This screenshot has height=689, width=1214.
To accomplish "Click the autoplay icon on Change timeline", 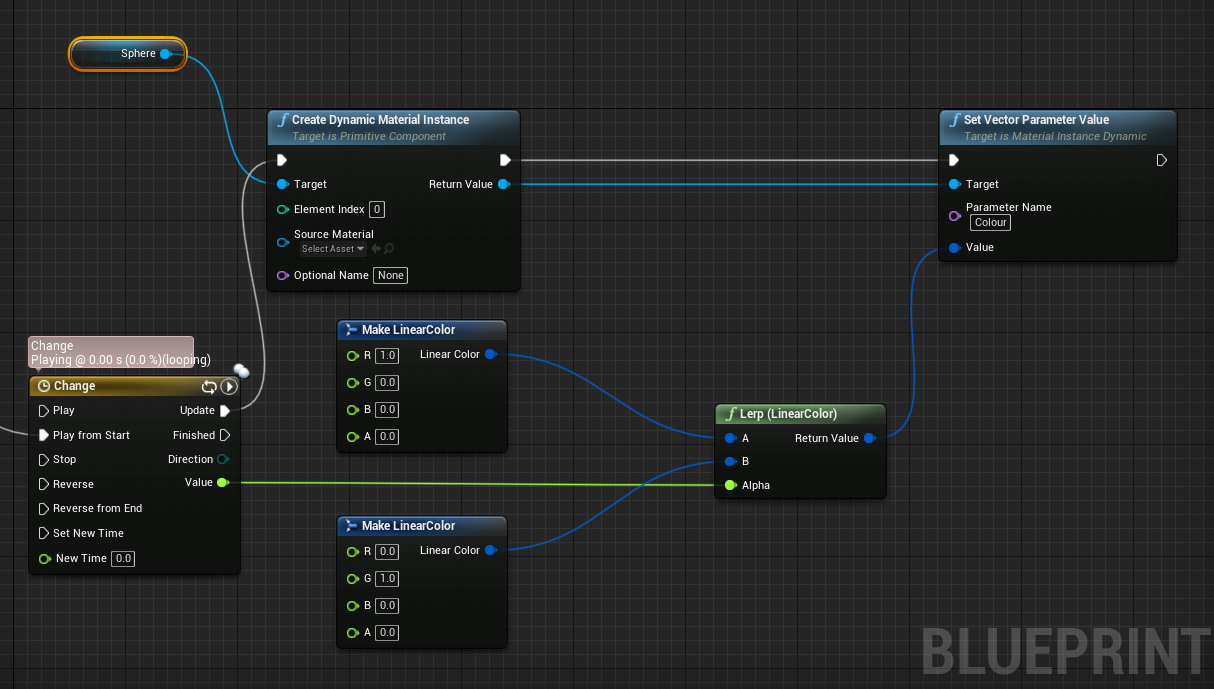I will point(229,386).
